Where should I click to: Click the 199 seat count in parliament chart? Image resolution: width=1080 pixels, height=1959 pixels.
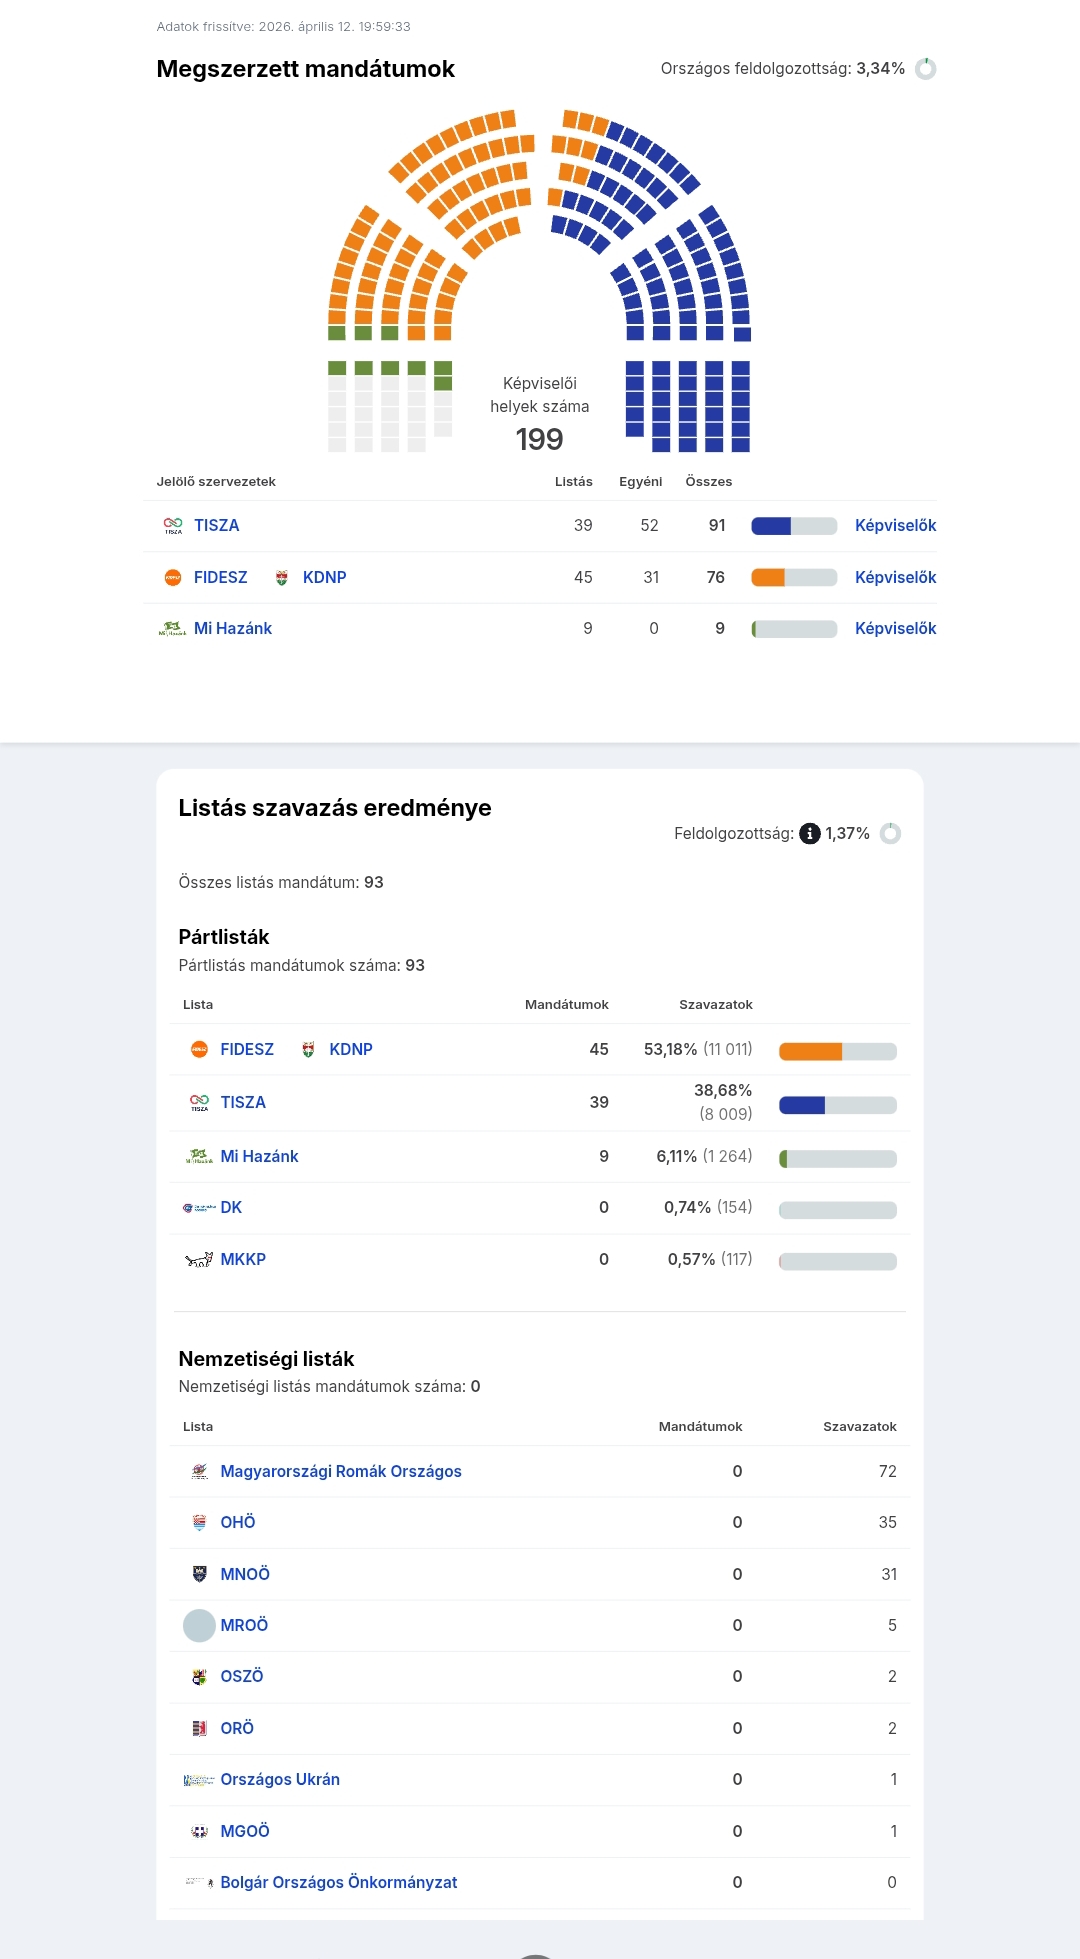539,439
